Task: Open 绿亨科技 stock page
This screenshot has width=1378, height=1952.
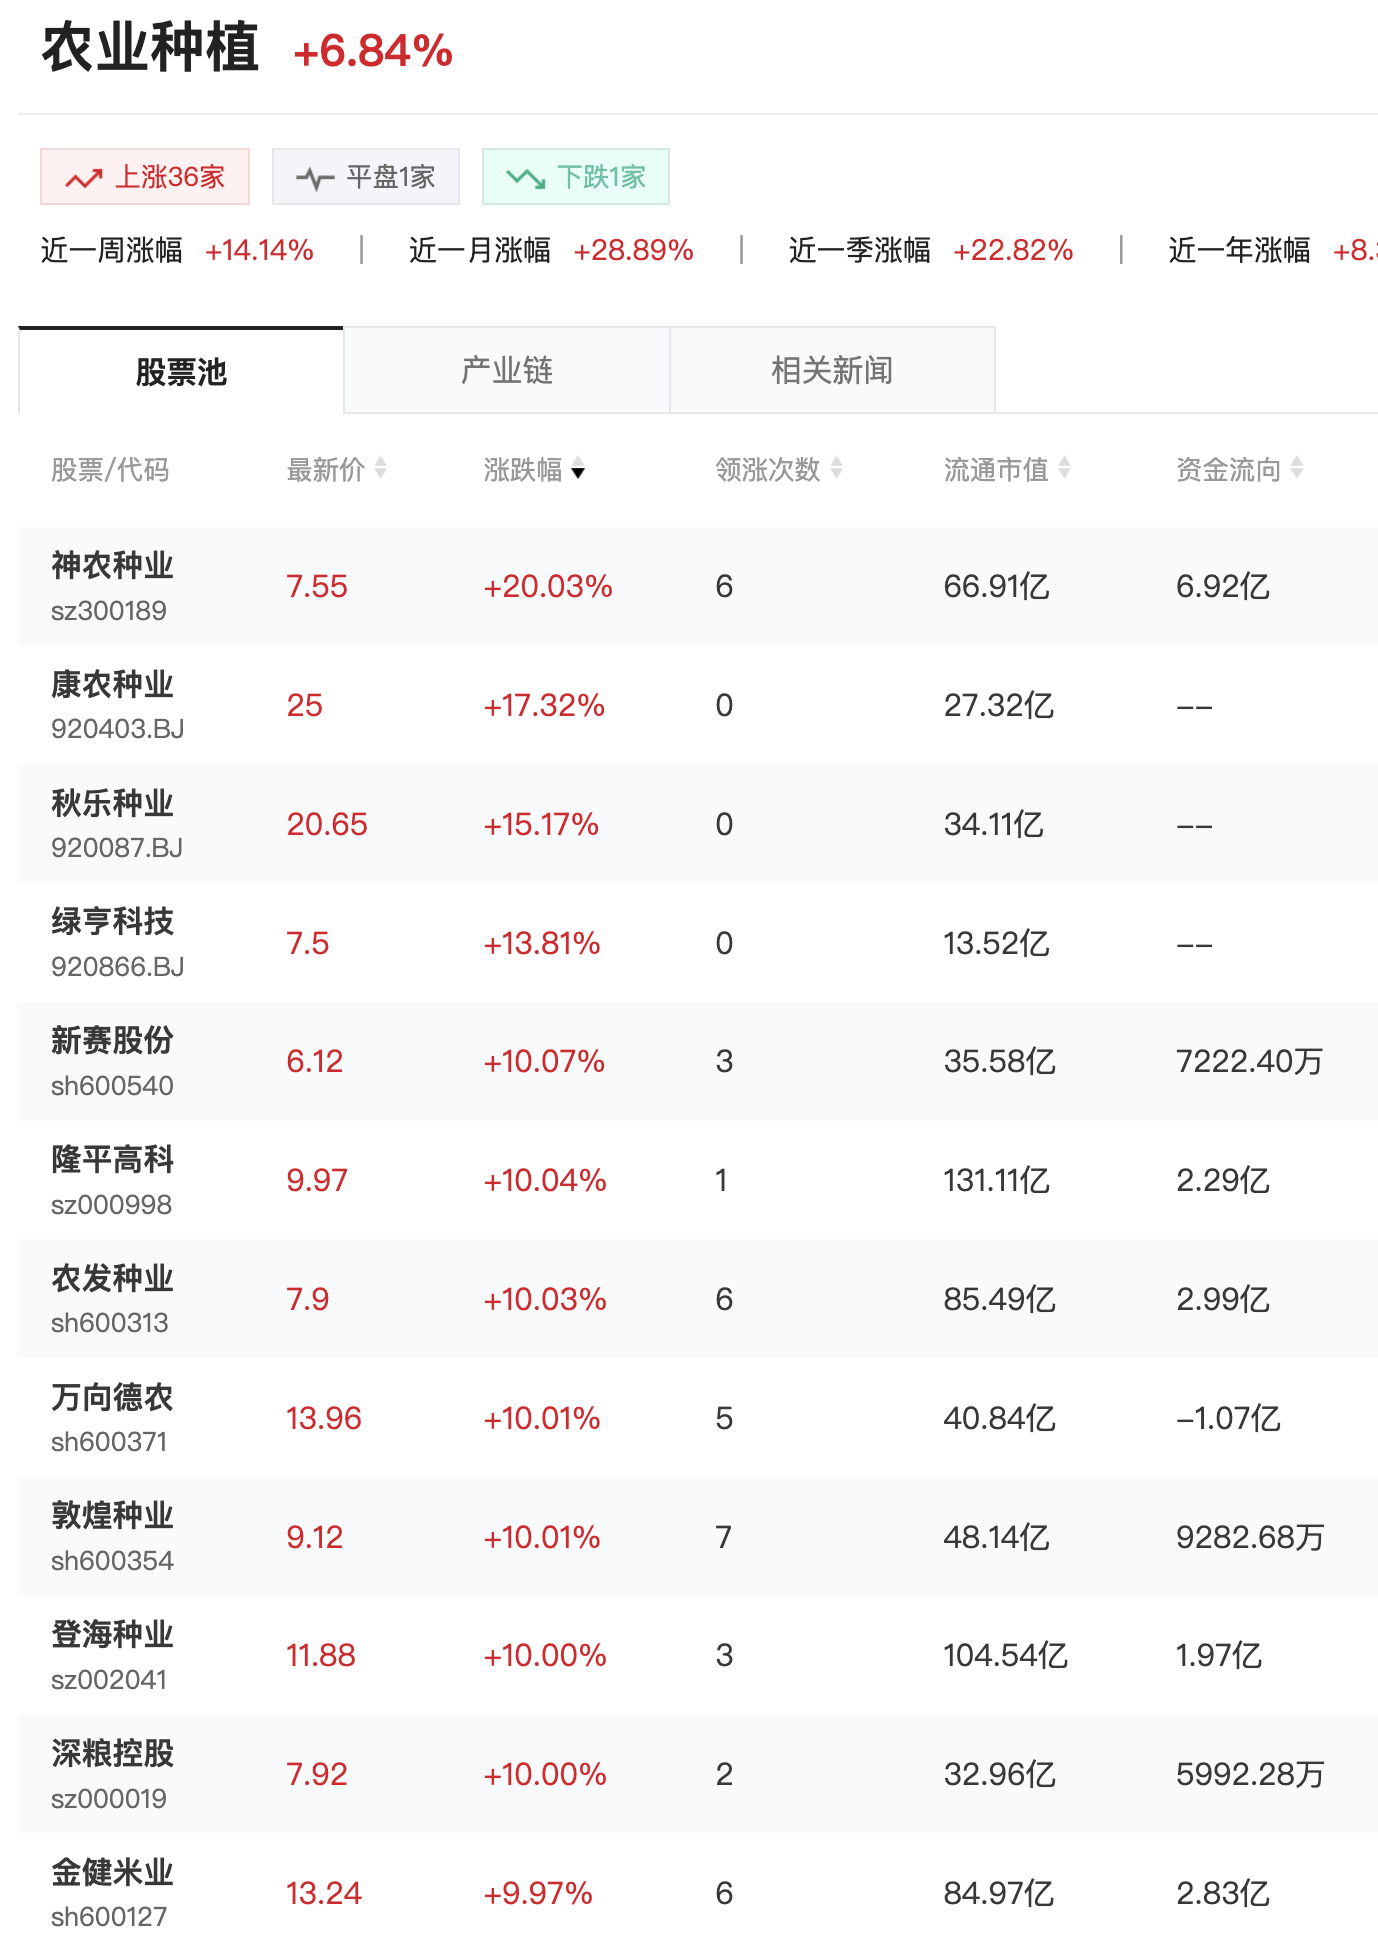Action: coord(112,922)
